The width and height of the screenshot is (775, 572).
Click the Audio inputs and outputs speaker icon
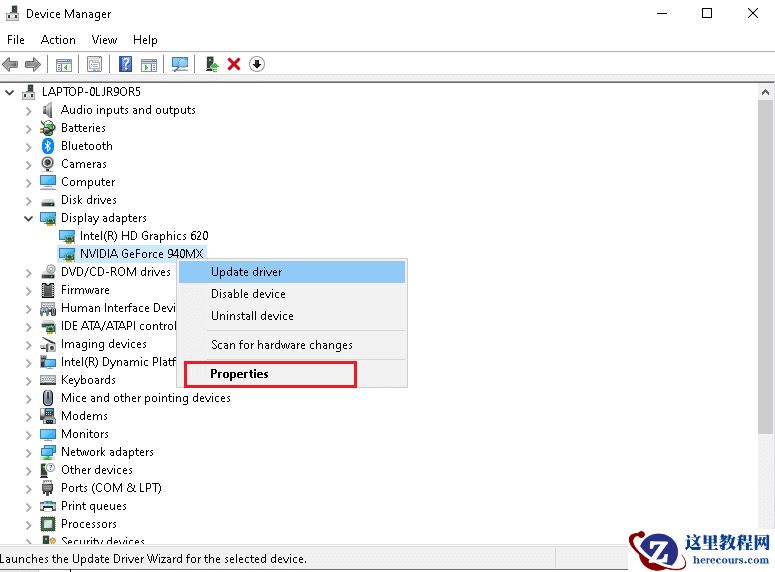[47, 110]
